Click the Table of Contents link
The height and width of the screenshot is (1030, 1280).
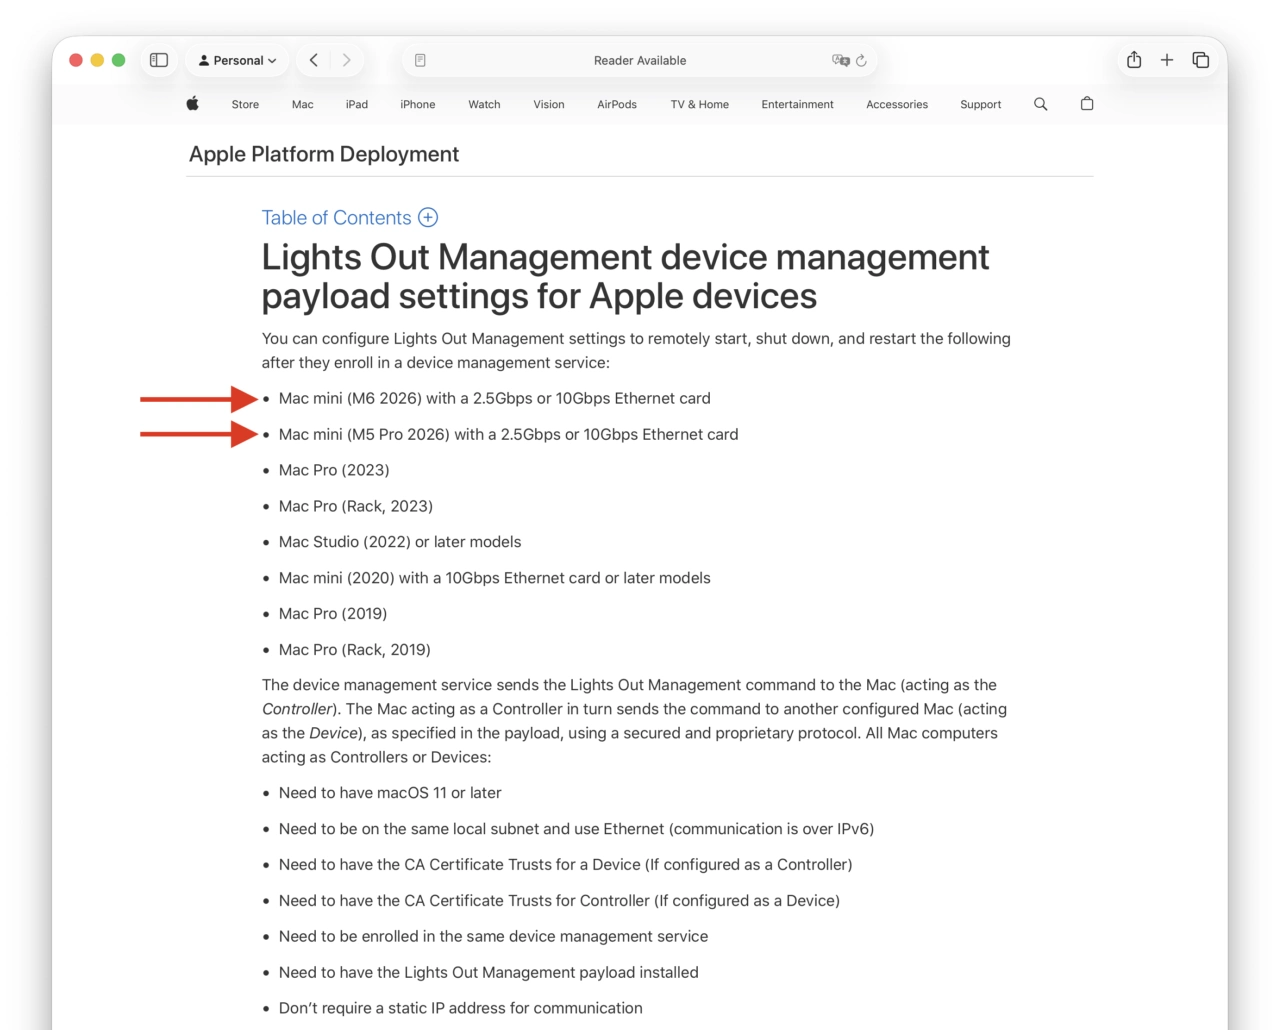click(x=336, y=218)
